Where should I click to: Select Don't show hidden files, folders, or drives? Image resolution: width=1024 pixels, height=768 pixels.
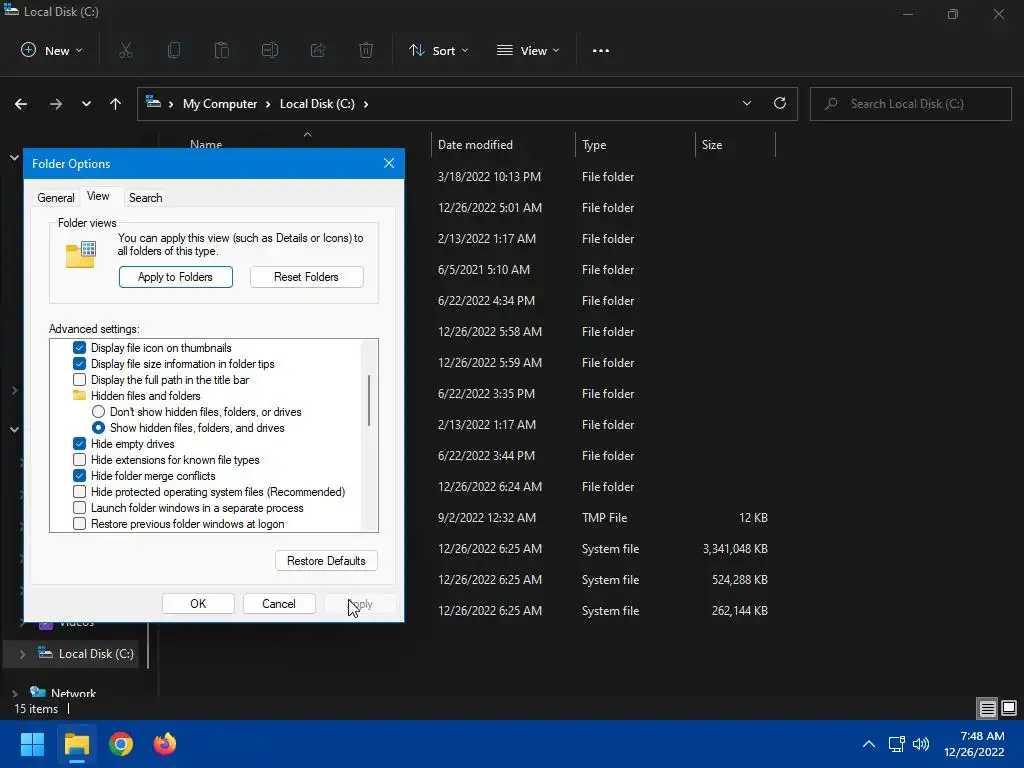(x=98, y=411)
